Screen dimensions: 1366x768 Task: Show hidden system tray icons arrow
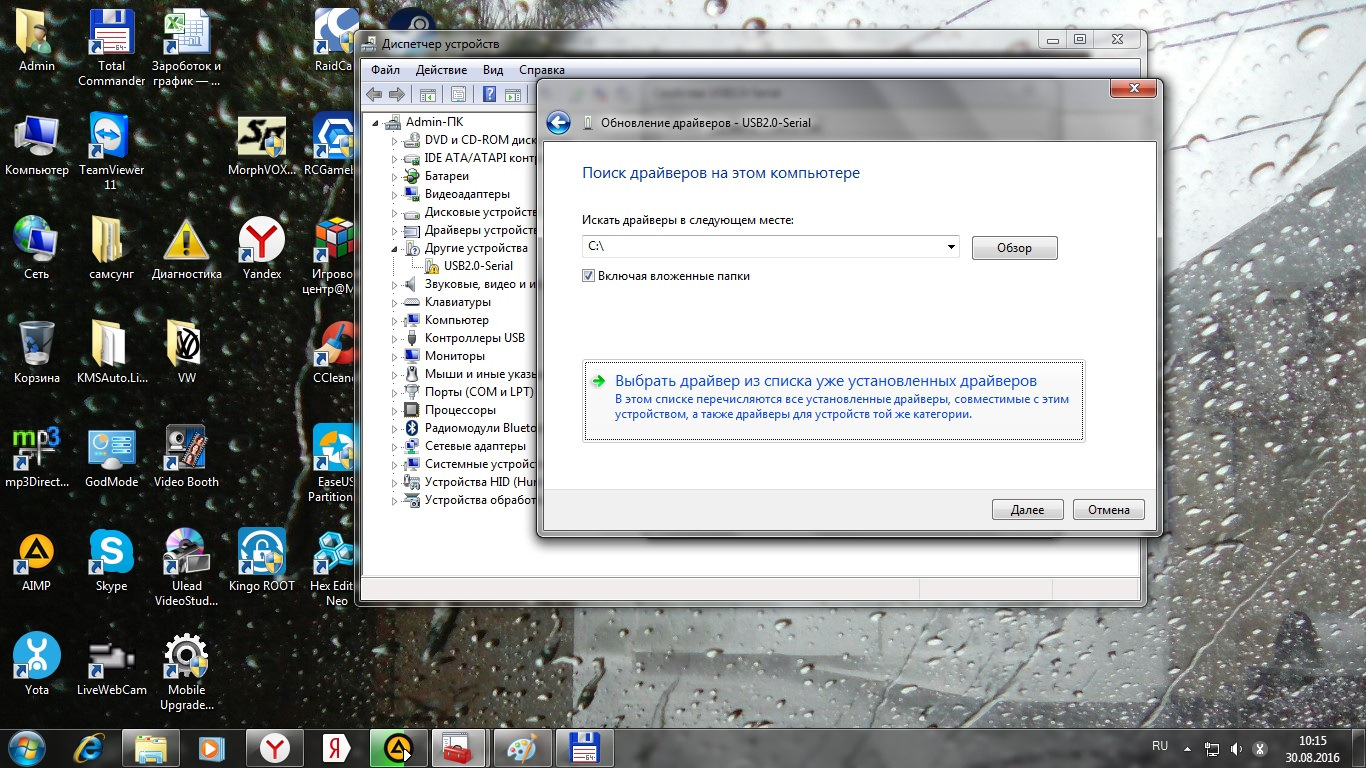[1187, 748]
